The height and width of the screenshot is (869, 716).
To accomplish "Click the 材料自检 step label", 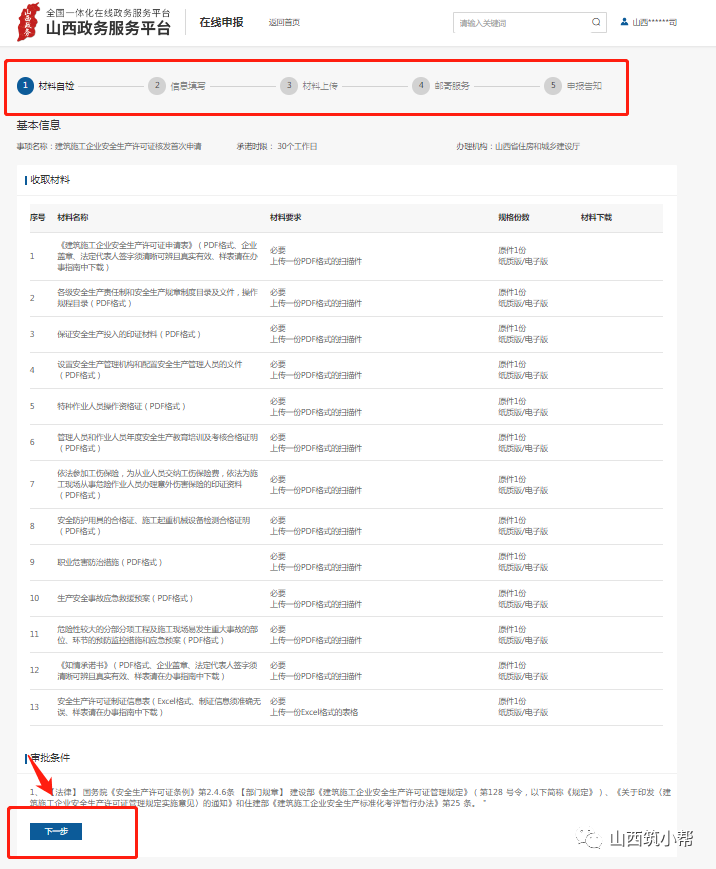I will click(57, 86).
